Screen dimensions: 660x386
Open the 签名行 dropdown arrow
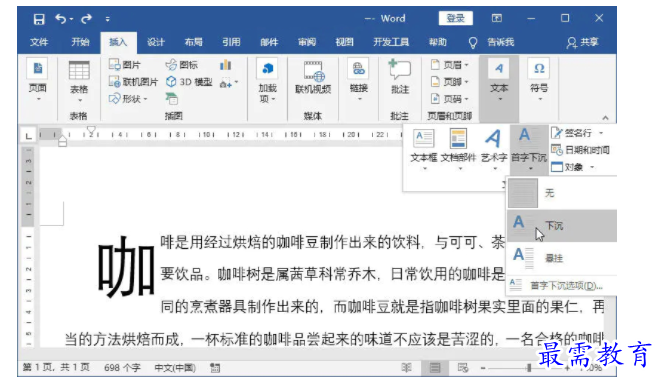point(601,133)
